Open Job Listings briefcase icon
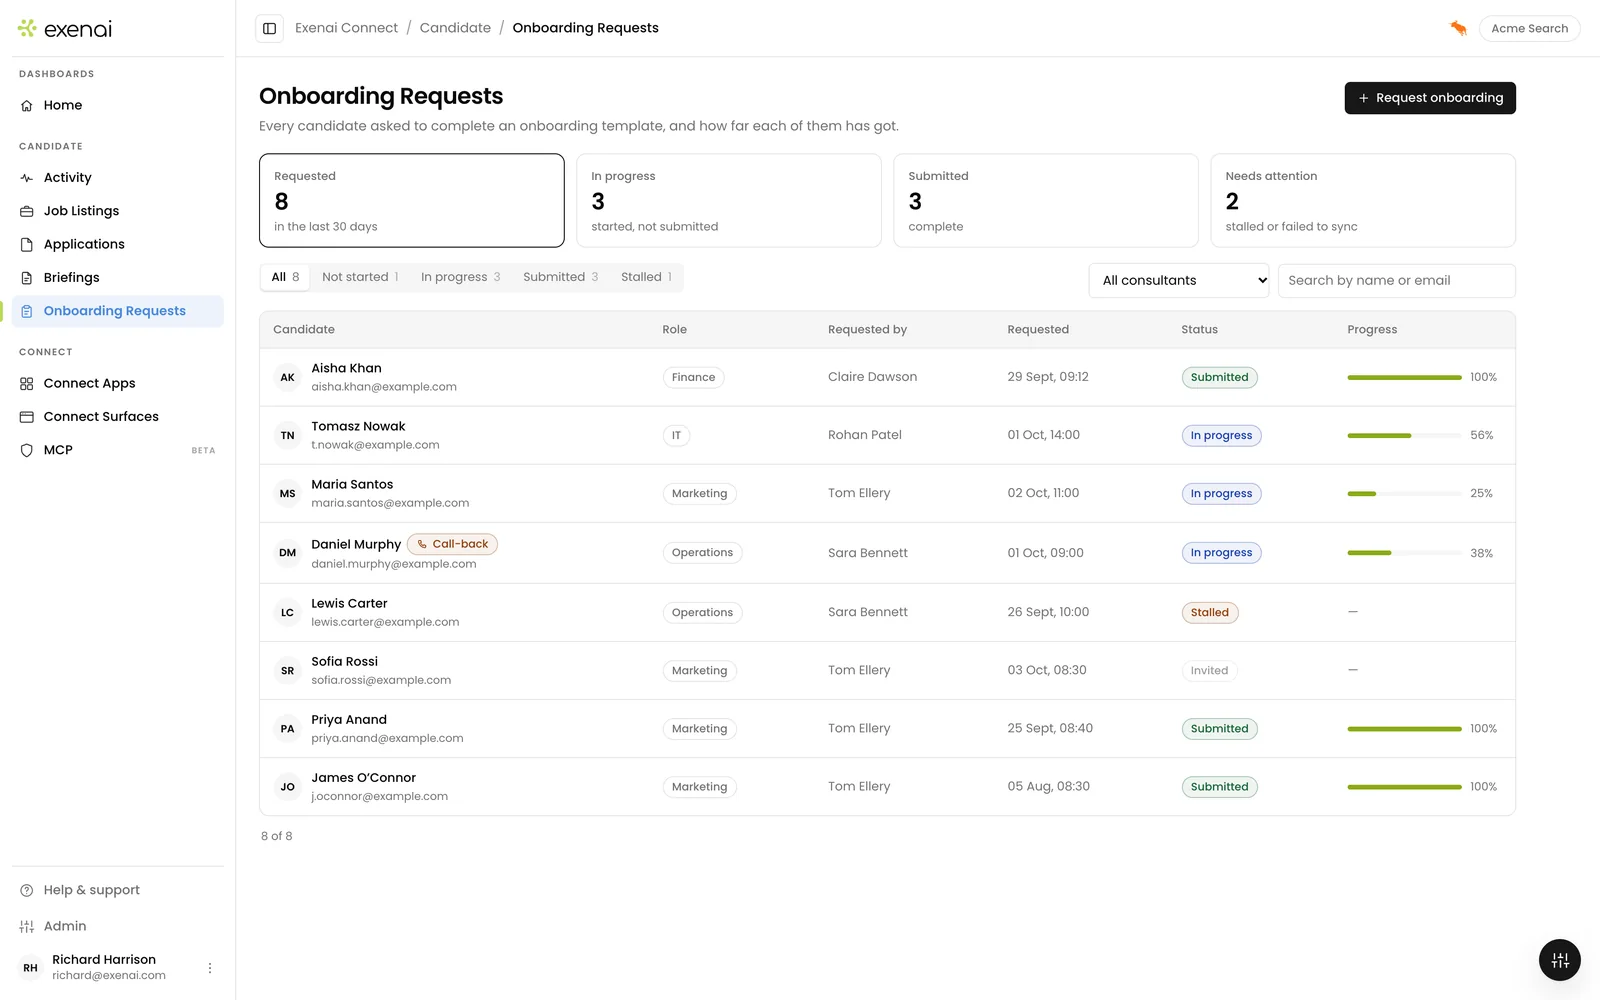 (x=27, y=211)
